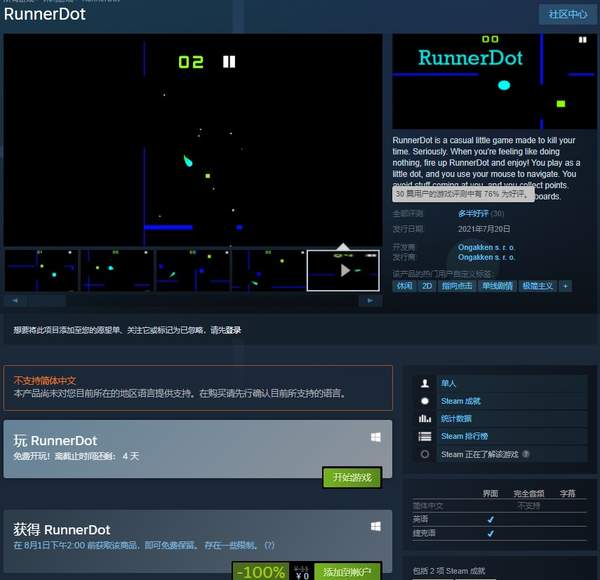Click the leaderboards list icon

(425, 436)
